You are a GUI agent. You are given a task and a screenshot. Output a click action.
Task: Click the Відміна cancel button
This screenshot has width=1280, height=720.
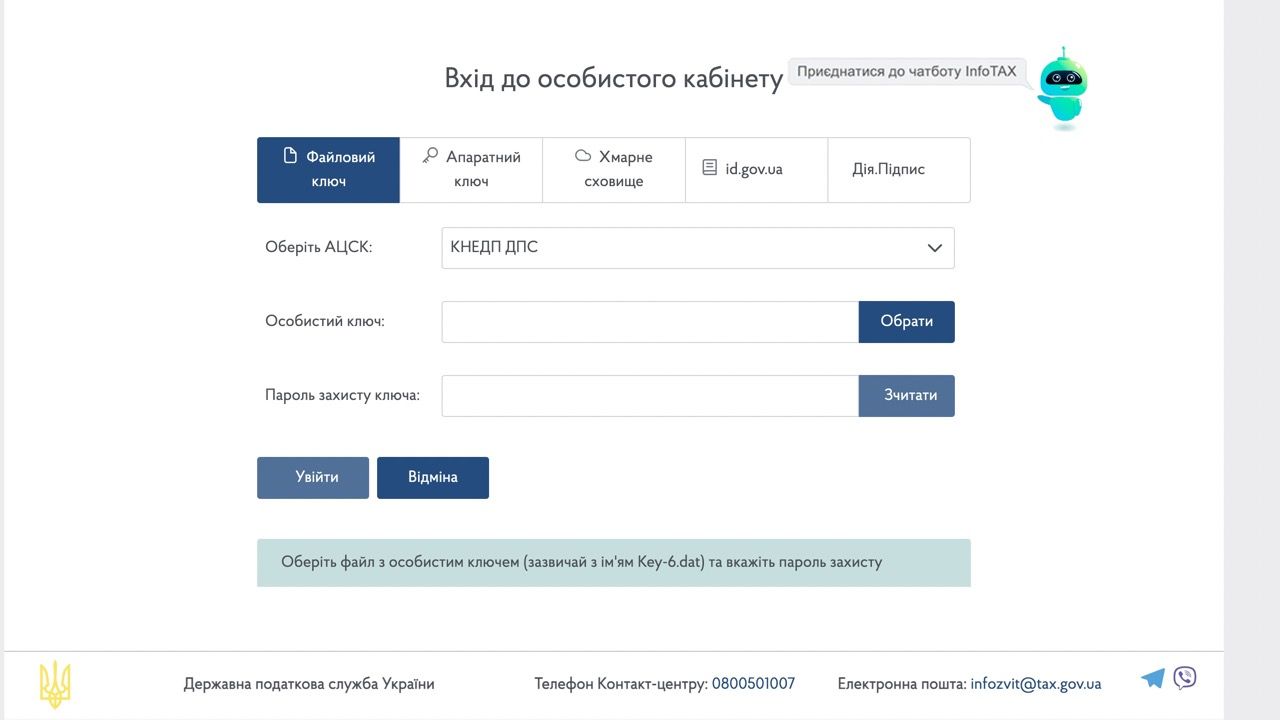click(433, 478)
